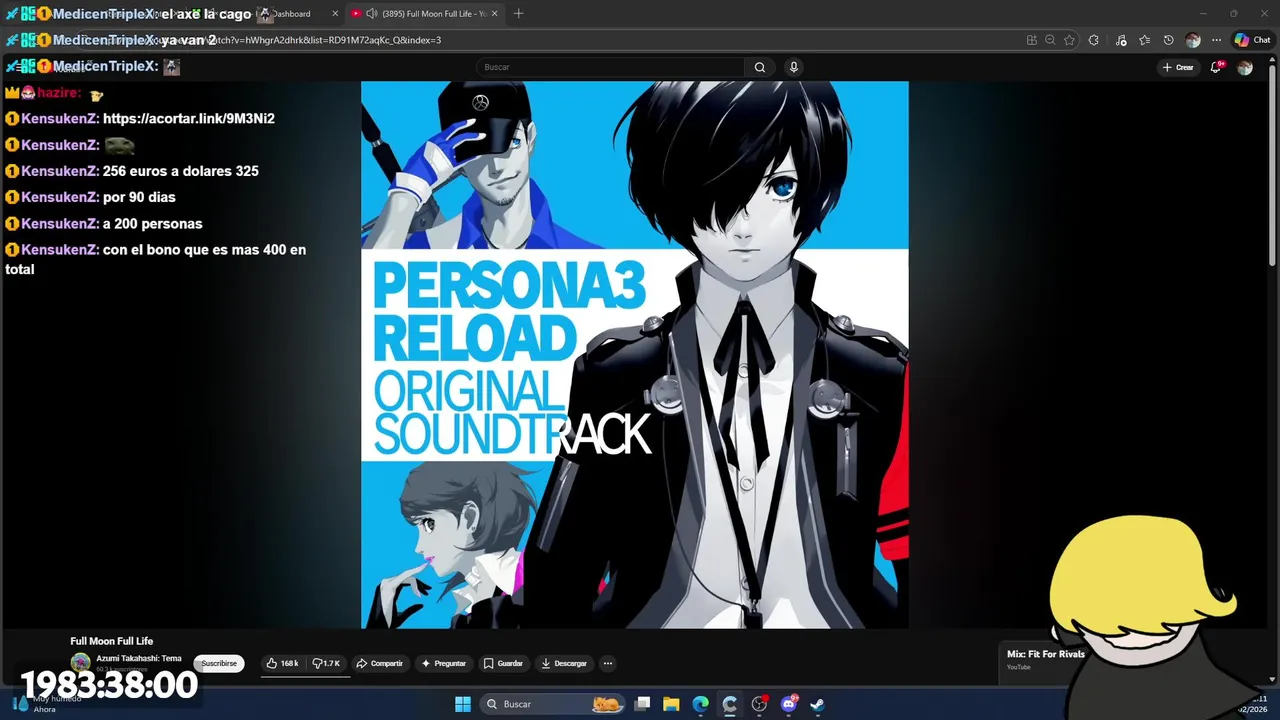Click the Guardar button
This screenshot has height=720, width=1280.
[x=503, y=663]
